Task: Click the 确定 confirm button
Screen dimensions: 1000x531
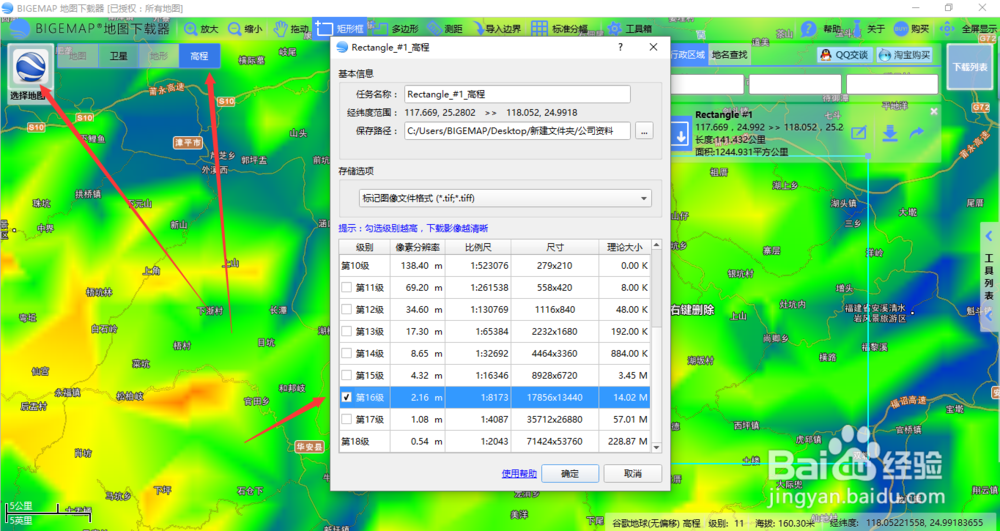Action: pyautogui.click(x=570, y=474)
